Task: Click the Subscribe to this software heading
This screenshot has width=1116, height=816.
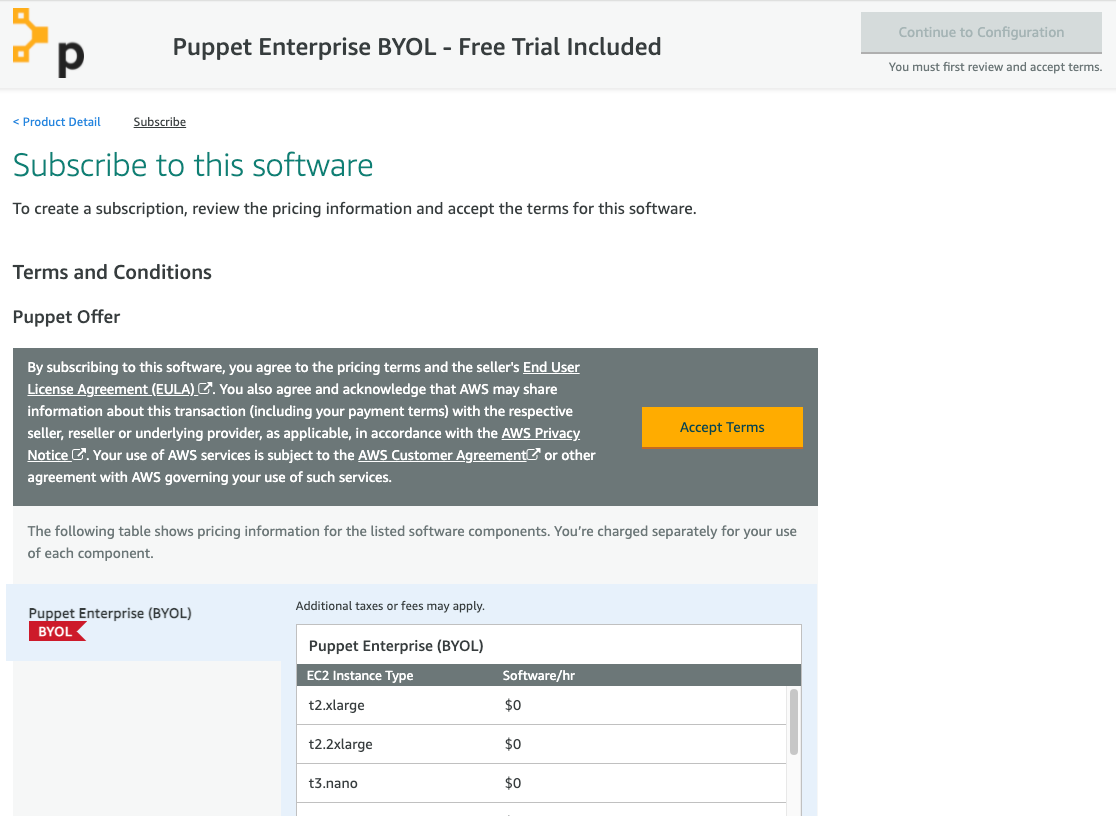Action: tap(193, 165)
